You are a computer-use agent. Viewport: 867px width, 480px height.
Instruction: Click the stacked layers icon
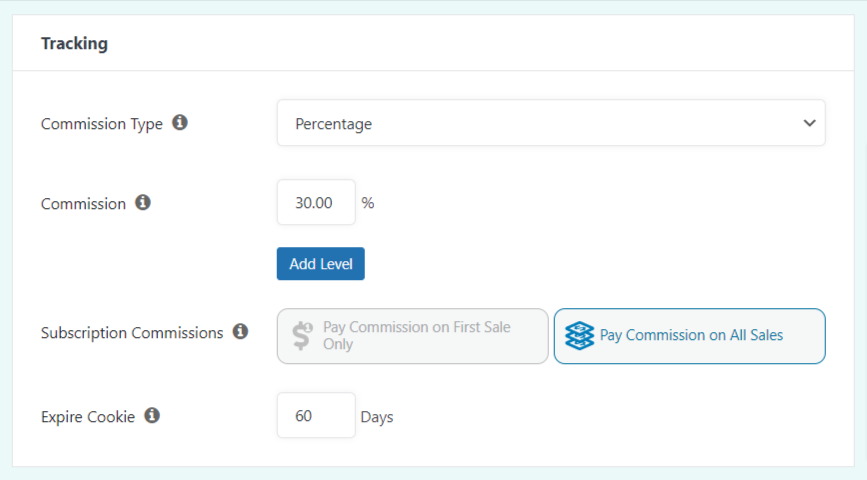coord(579,335)
